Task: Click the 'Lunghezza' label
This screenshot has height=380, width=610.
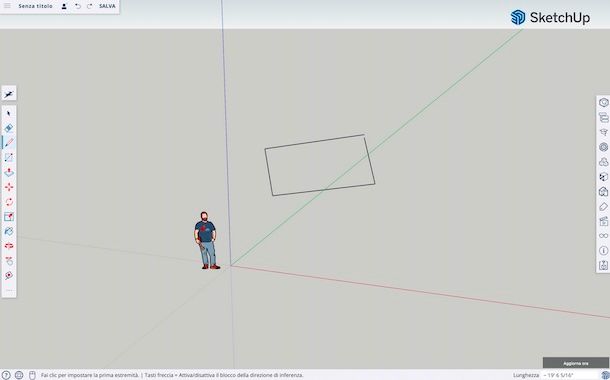Action: click(526, 375)
